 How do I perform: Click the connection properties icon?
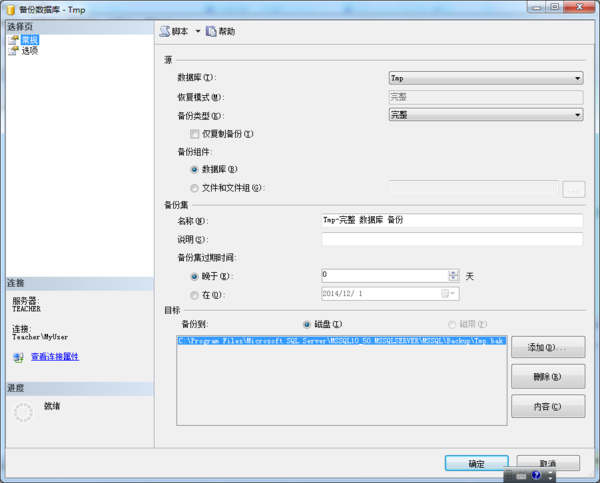point(17,356)
